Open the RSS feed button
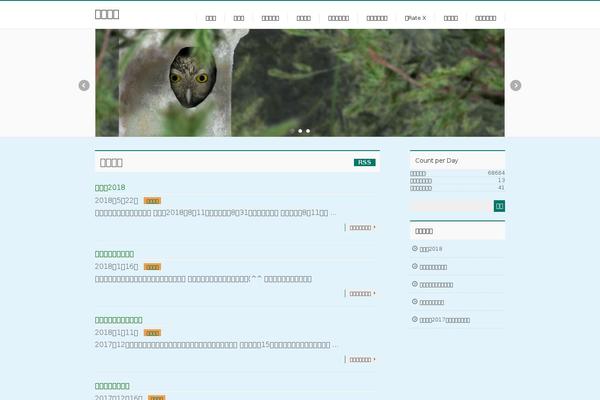The width and height of the screenshot is (600, 400). coord(364,162)
